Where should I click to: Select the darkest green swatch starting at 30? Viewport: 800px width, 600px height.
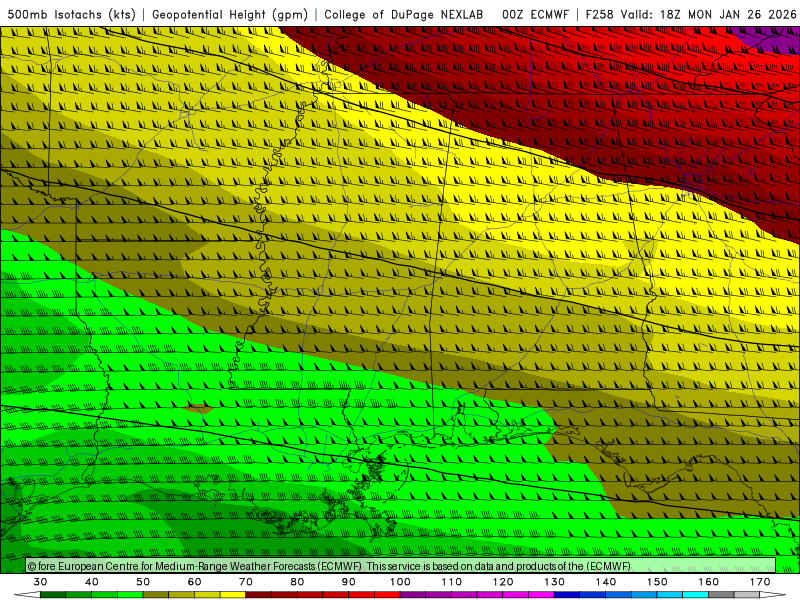tap(53, 595)
